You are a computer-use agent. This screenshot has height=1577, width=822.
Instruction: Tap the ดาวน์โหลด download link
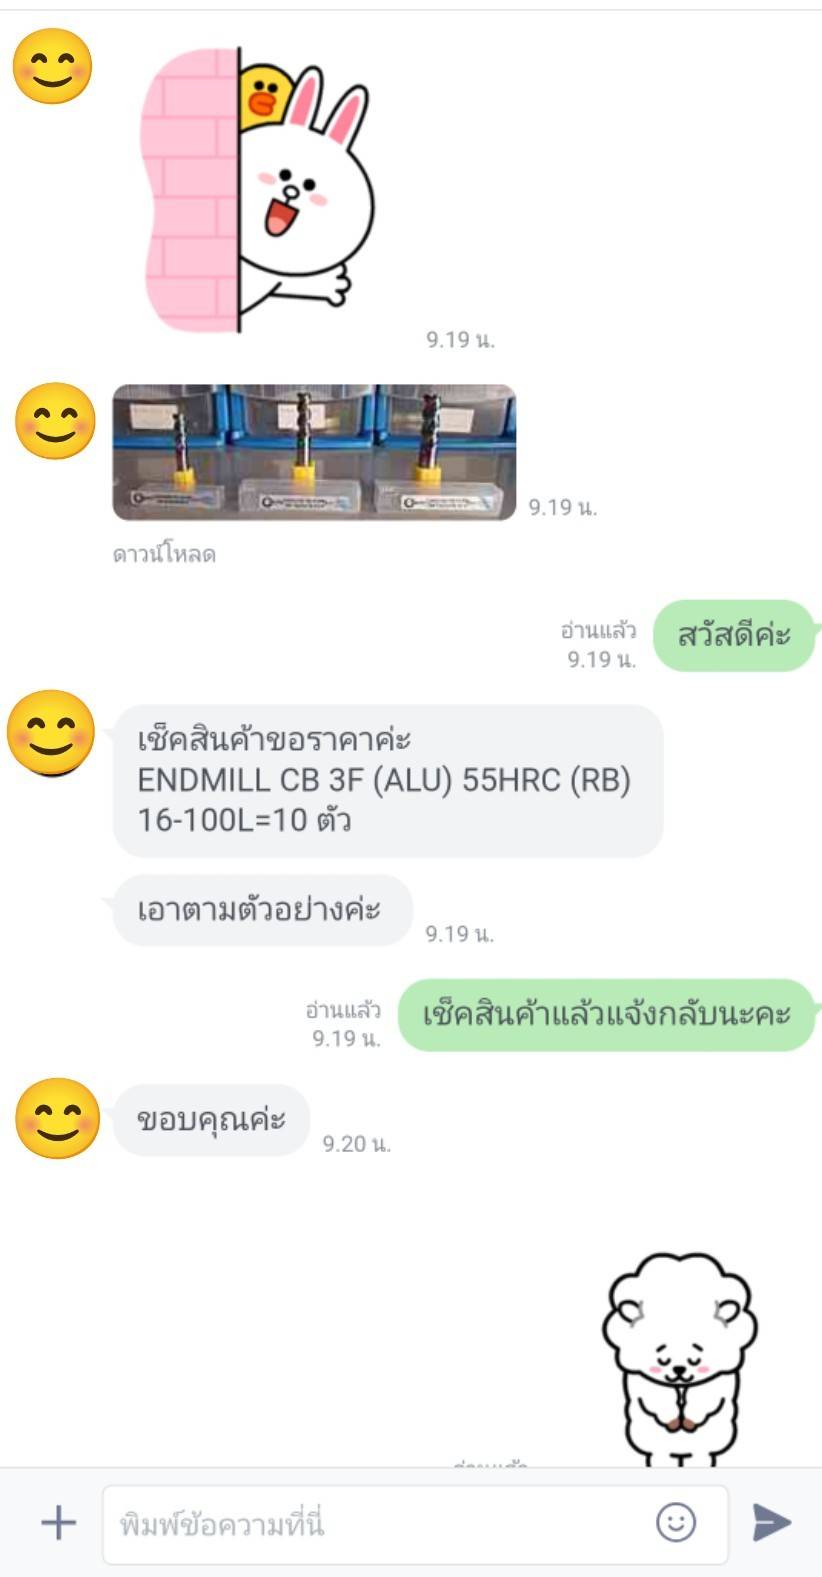coord(164,554)
